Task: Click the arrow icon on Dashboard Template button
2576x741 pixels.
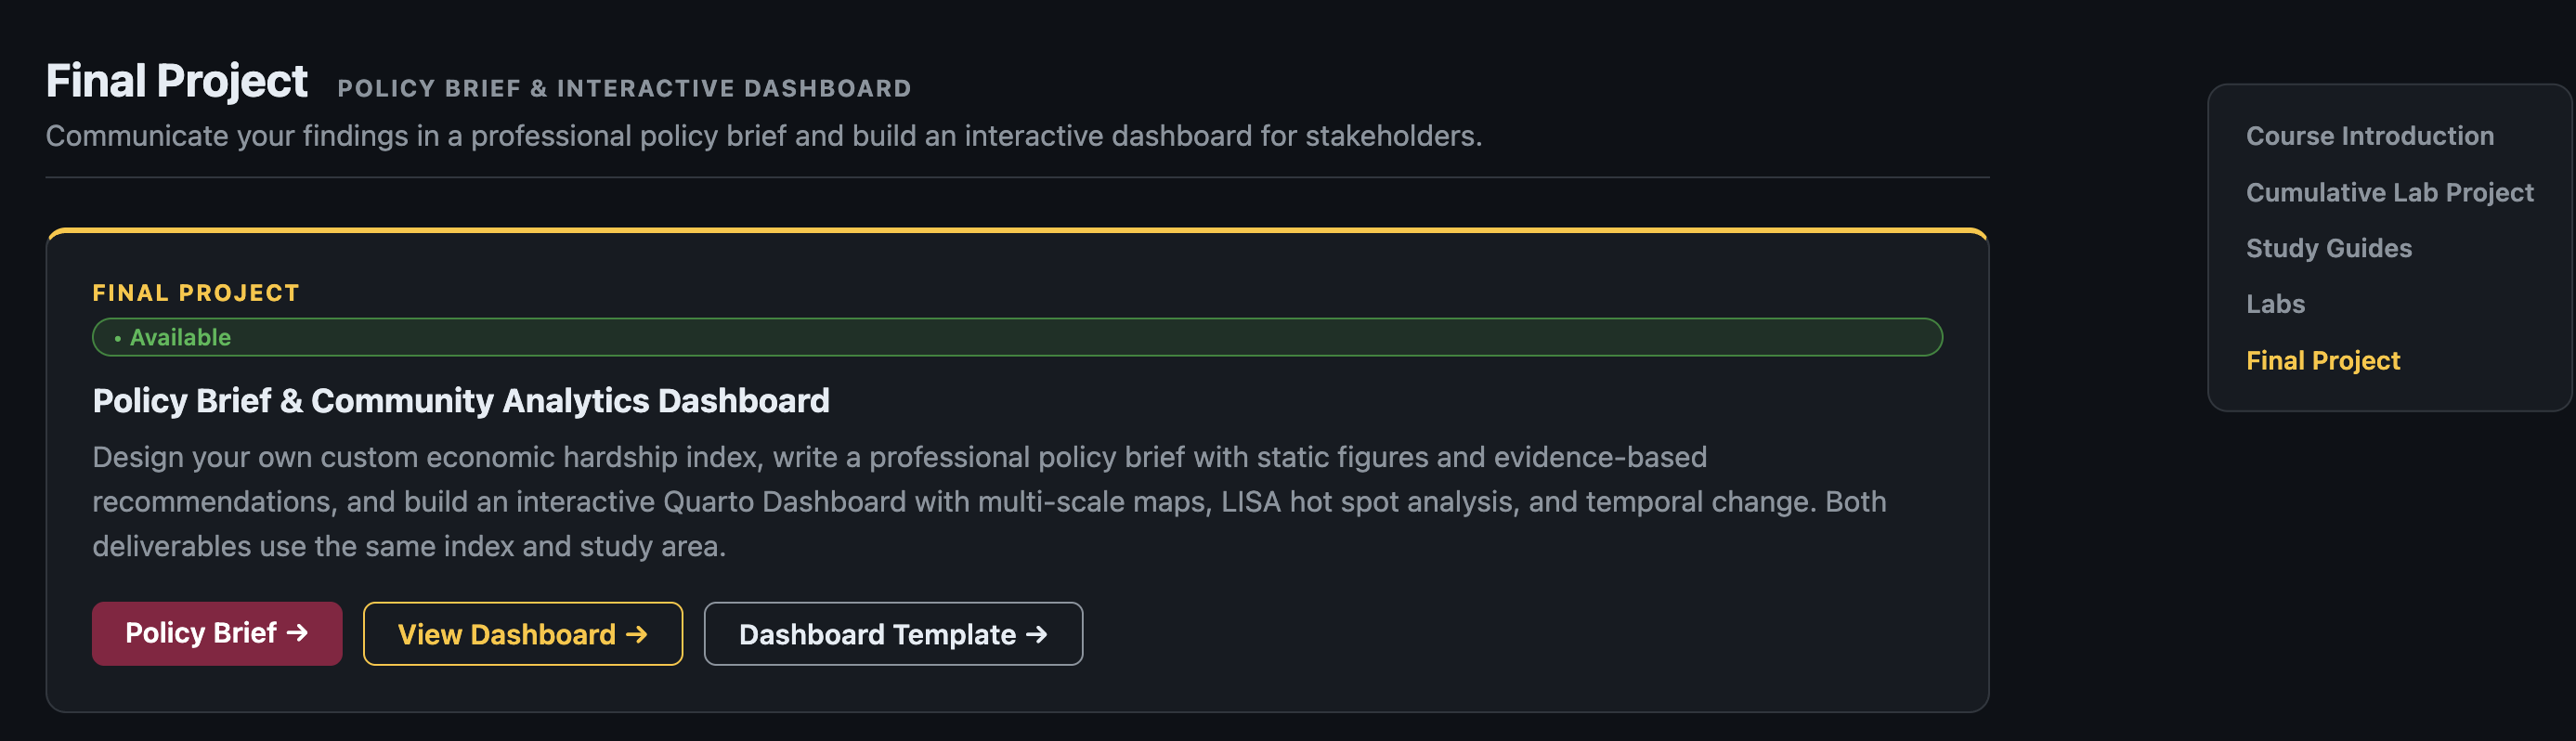Action: click(1039, 633)
